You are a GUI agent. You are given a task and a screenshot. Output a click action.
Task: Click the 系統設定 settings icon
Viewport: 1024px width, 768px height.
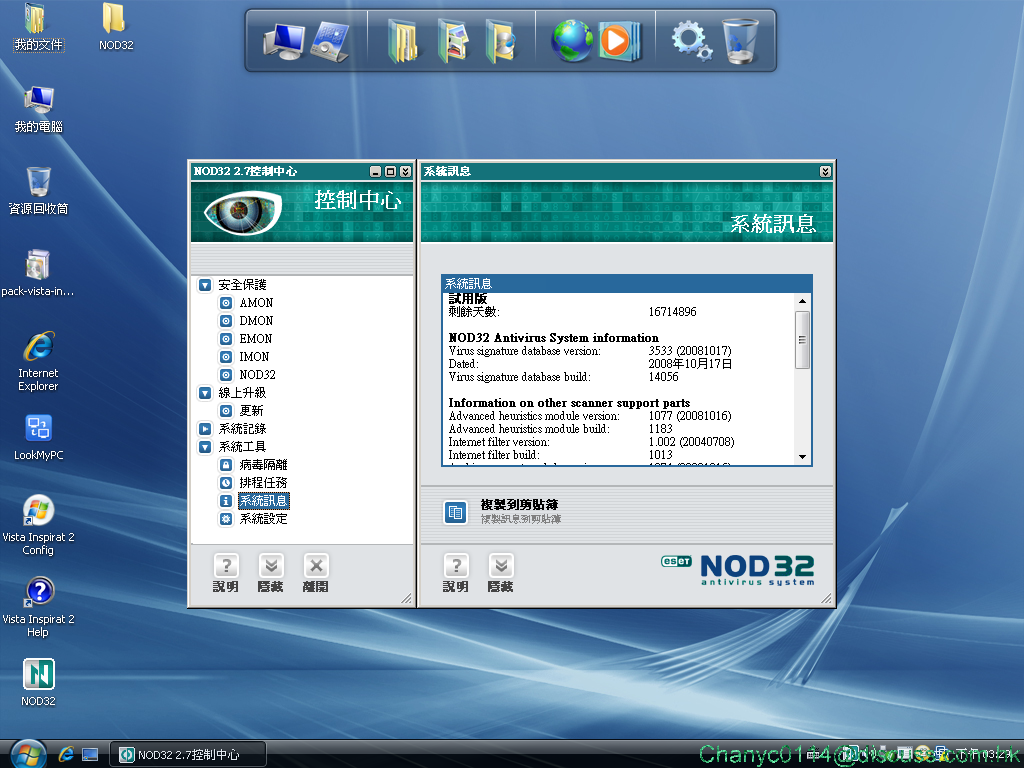(x=225, y=519)
